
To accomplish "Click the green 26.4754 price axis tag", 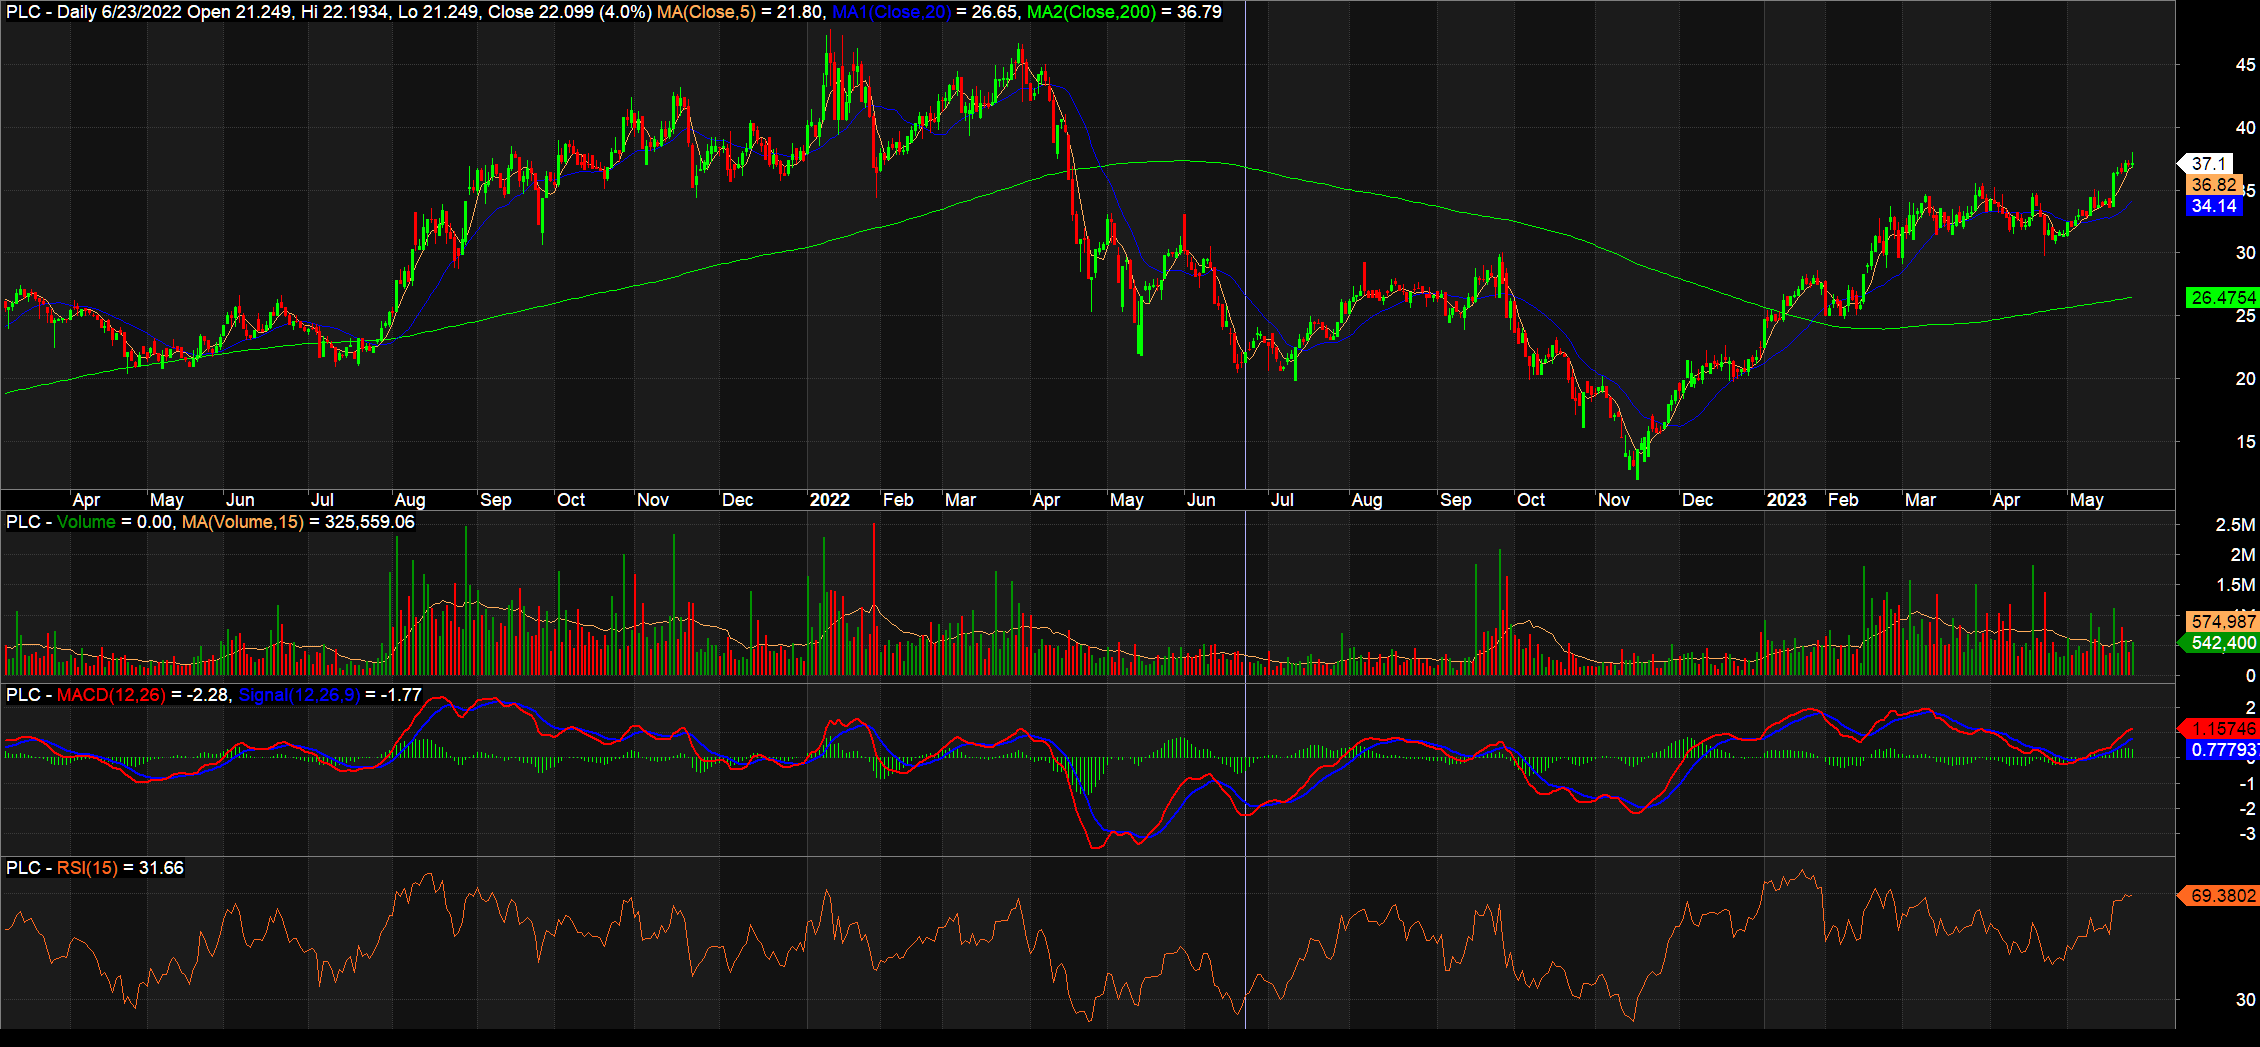I will (2222, 298).
